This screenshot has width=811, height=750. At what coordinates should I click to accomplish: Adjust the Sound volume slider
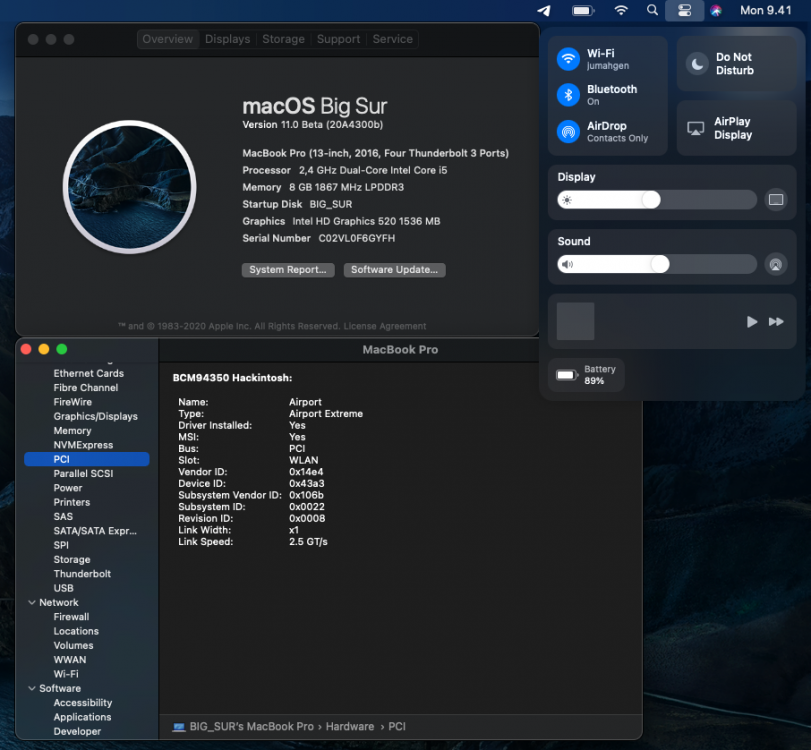pyautogui.click(x=657, y=264)
